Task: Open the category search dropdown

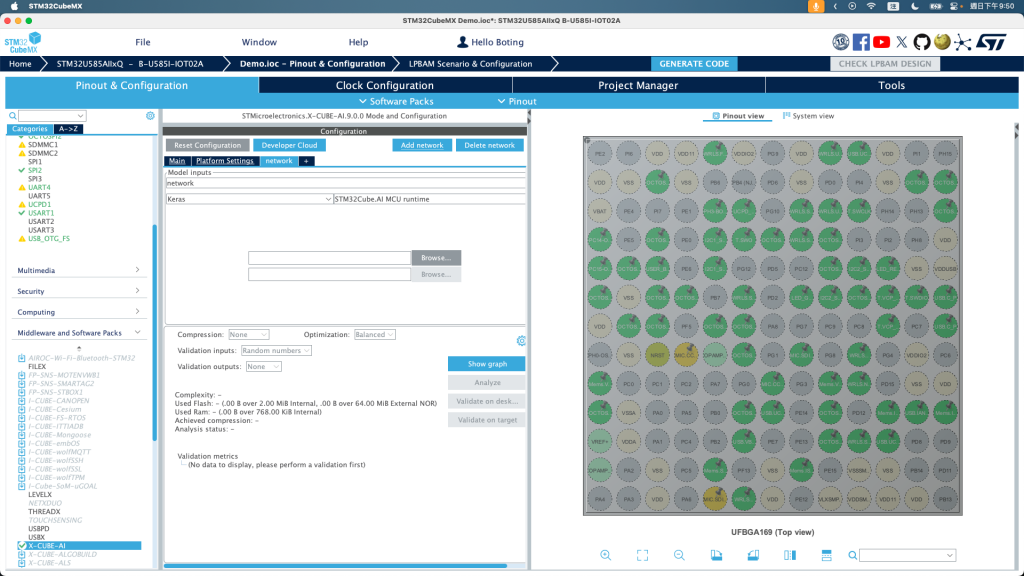Action: coord(52,116)
